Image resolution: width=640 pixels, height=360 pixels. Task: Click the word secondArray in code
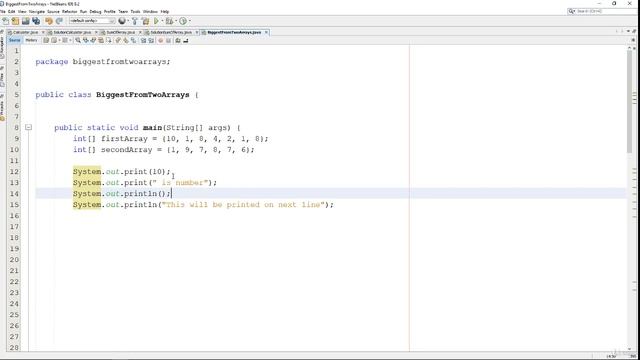[x=127, y=150]
